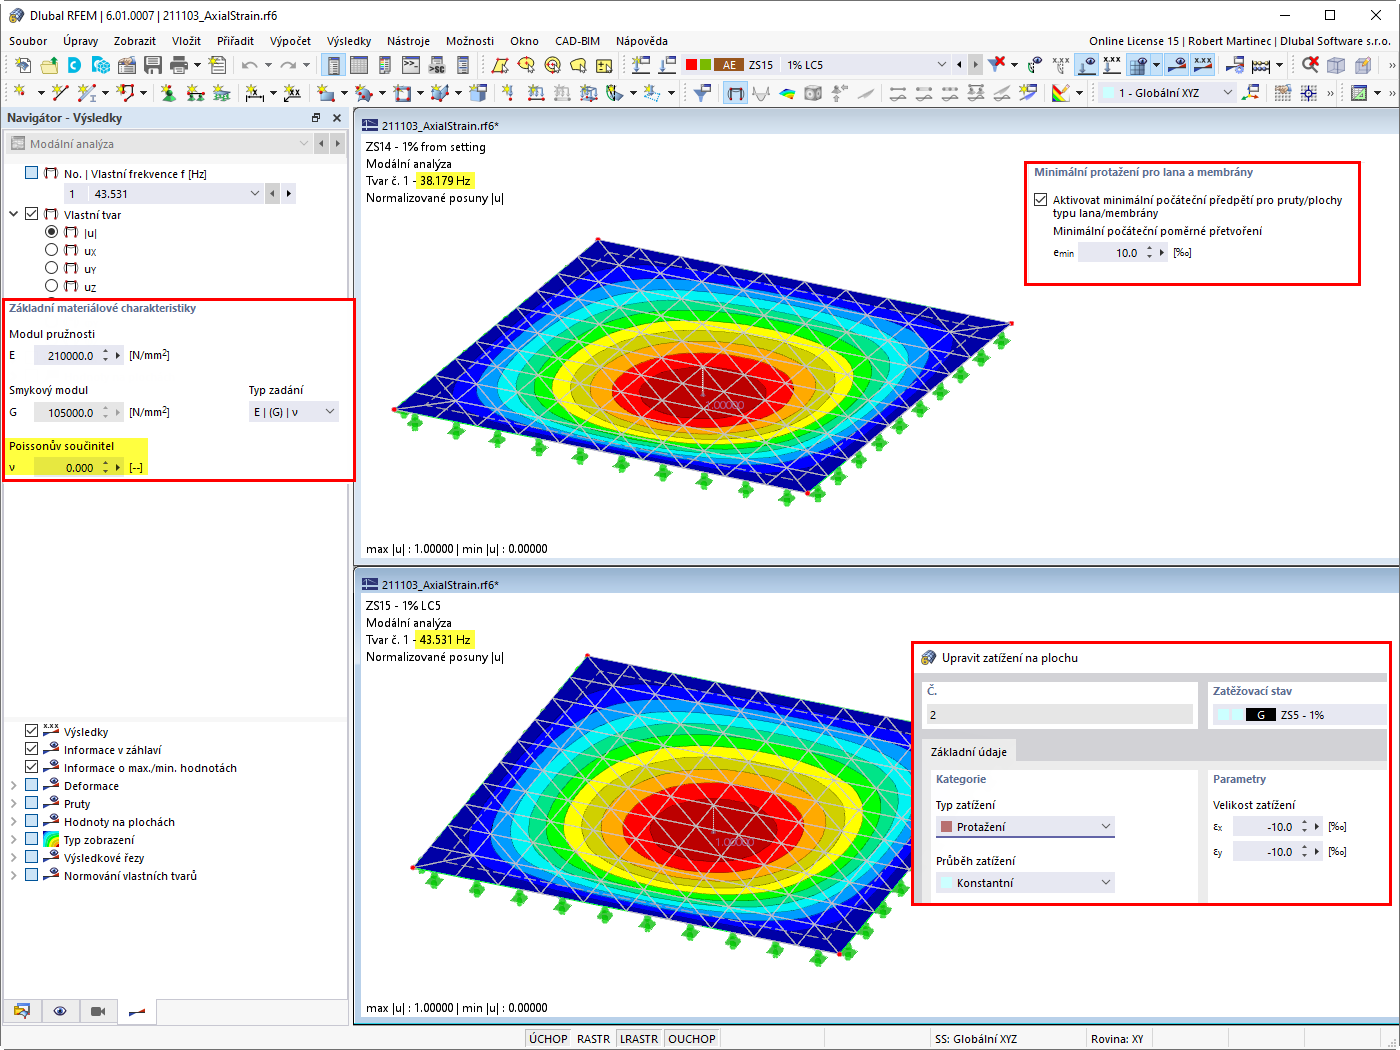
Task: Click the dimension tool icon
Action: tap(255, 93)
